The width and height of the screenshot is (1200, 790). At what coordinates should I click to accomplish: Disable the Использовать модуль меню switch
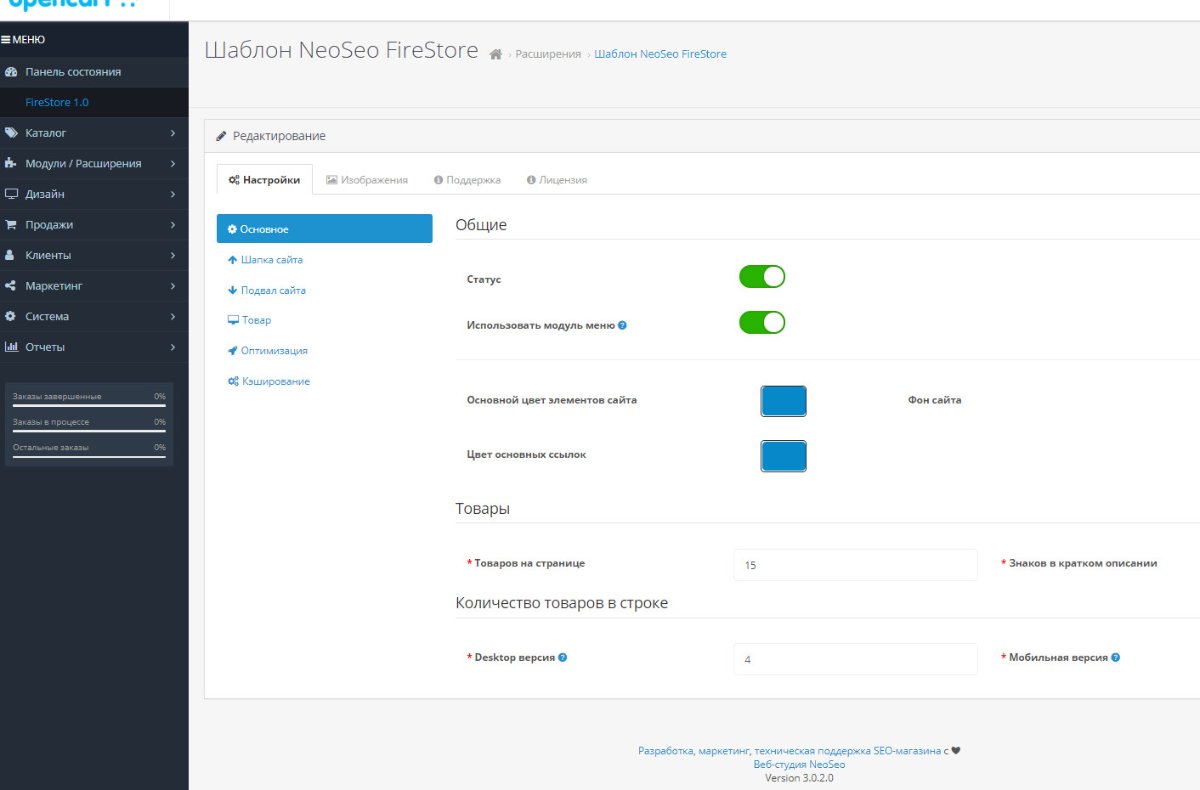(x=762, y=323)
